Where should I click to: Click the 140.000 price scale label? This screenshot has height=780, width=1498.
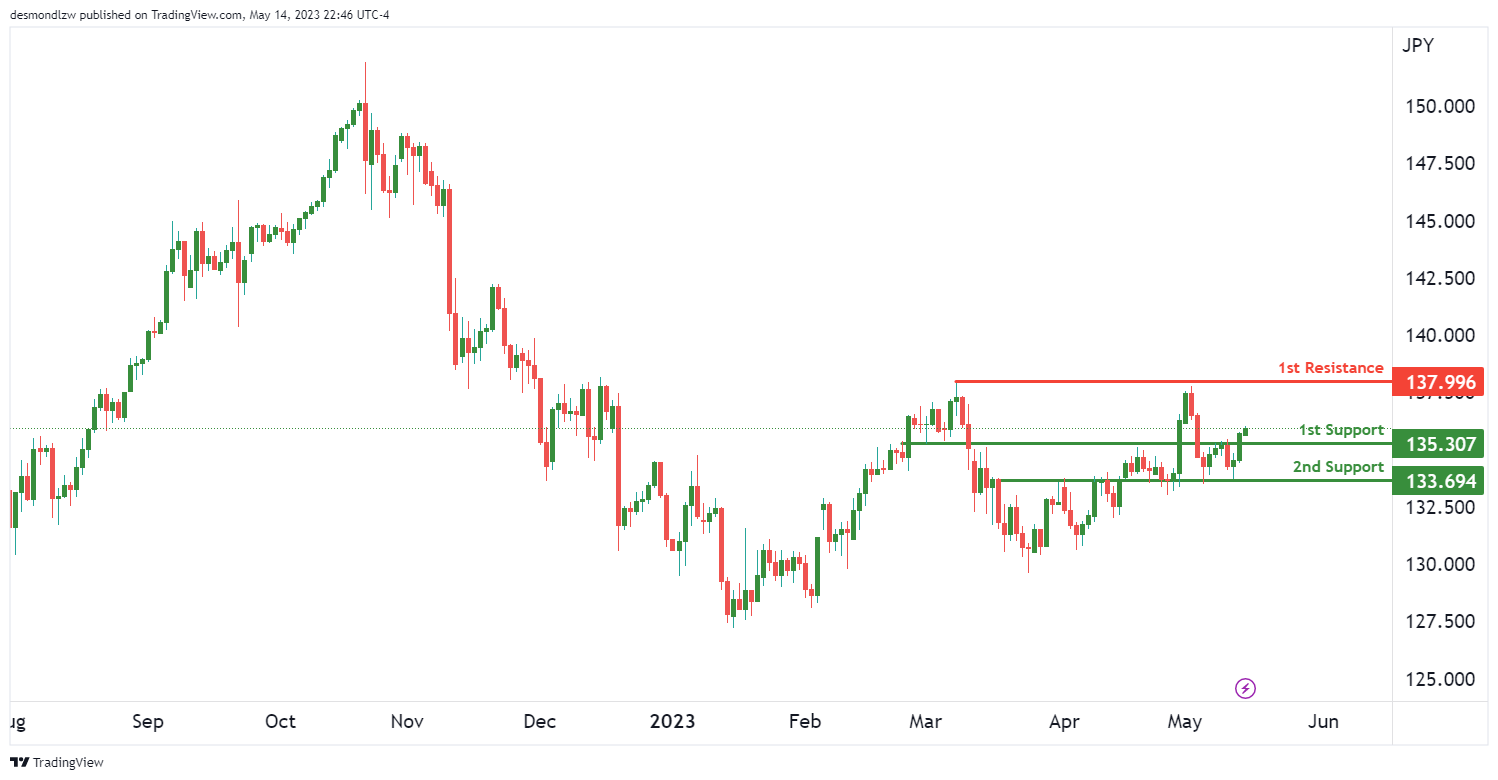(1439, 335)
